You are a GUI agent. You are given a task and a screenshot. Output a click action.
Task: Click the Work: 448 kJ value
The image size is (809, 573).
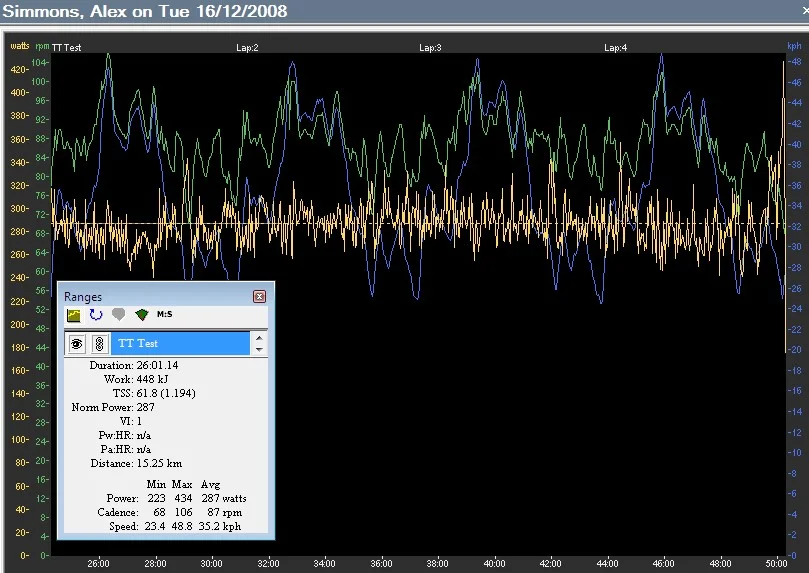click(x=152, y=379)
